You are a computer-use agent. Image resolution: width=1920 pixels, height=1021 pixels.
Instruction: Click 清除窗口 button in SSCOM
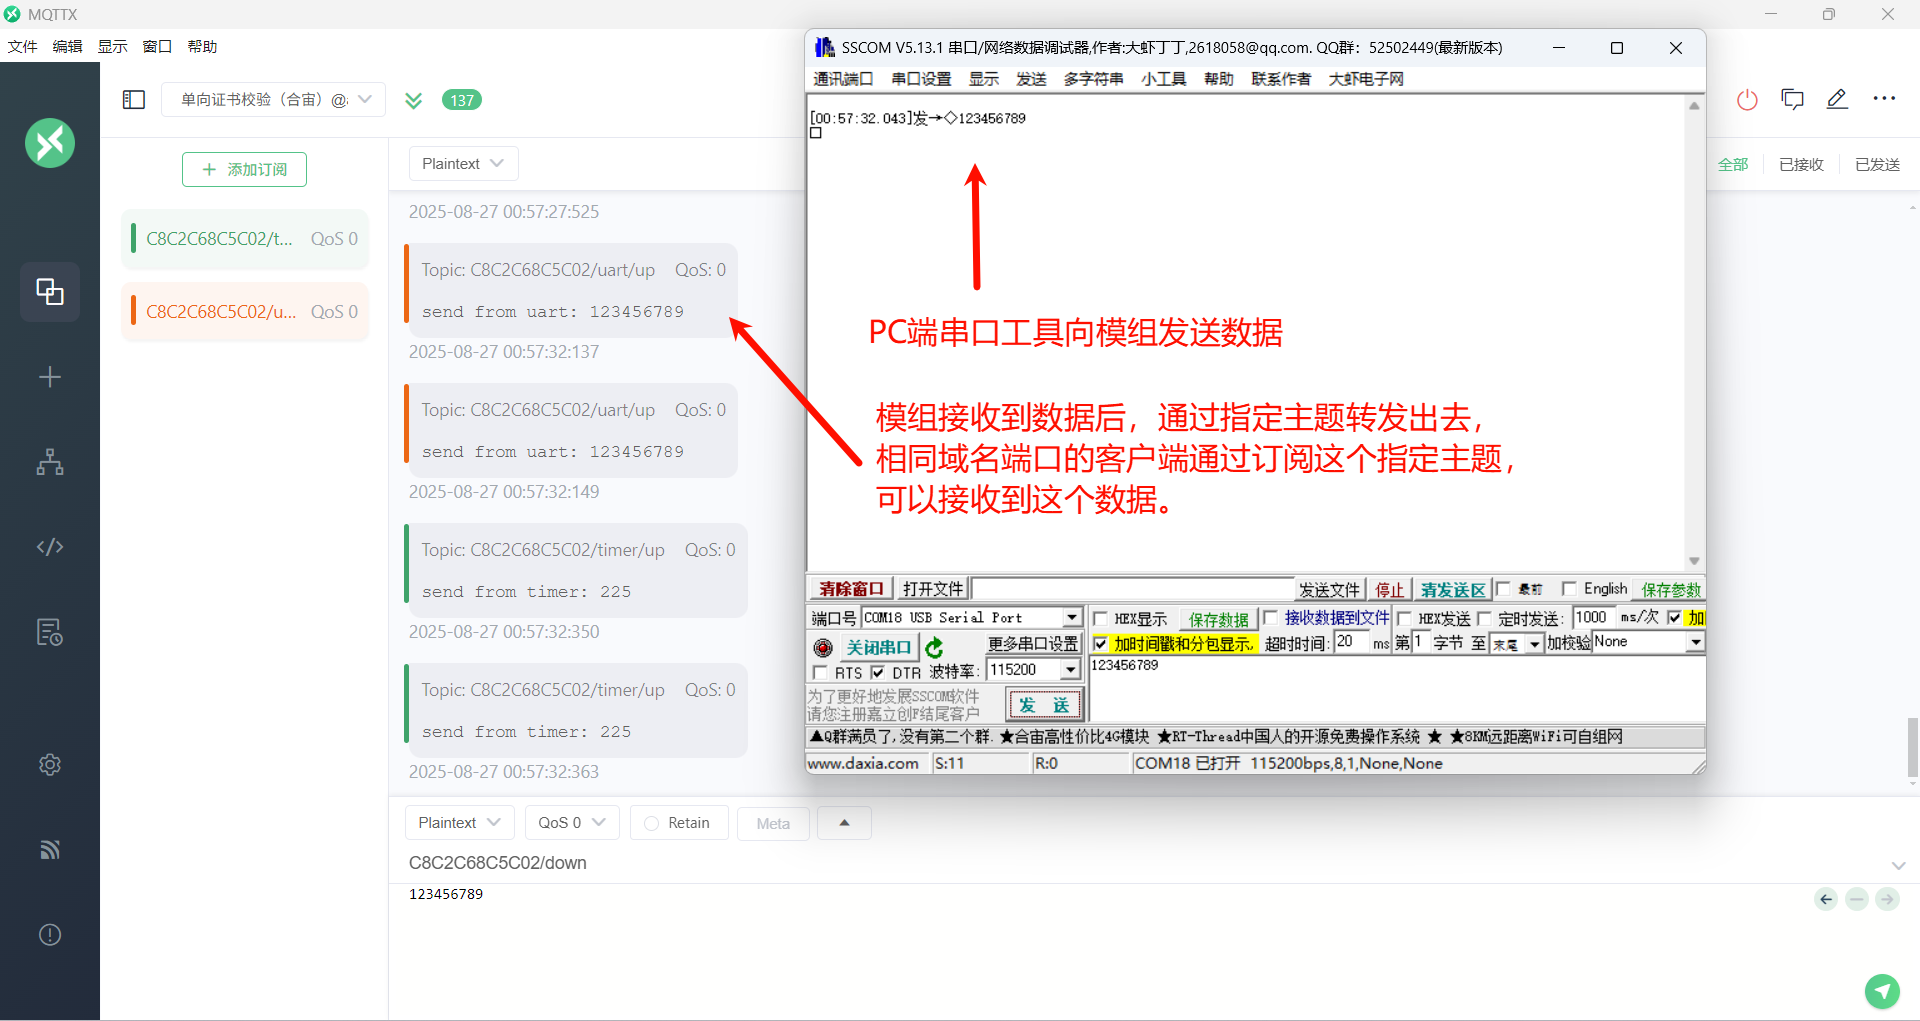(x=851, y=589)
